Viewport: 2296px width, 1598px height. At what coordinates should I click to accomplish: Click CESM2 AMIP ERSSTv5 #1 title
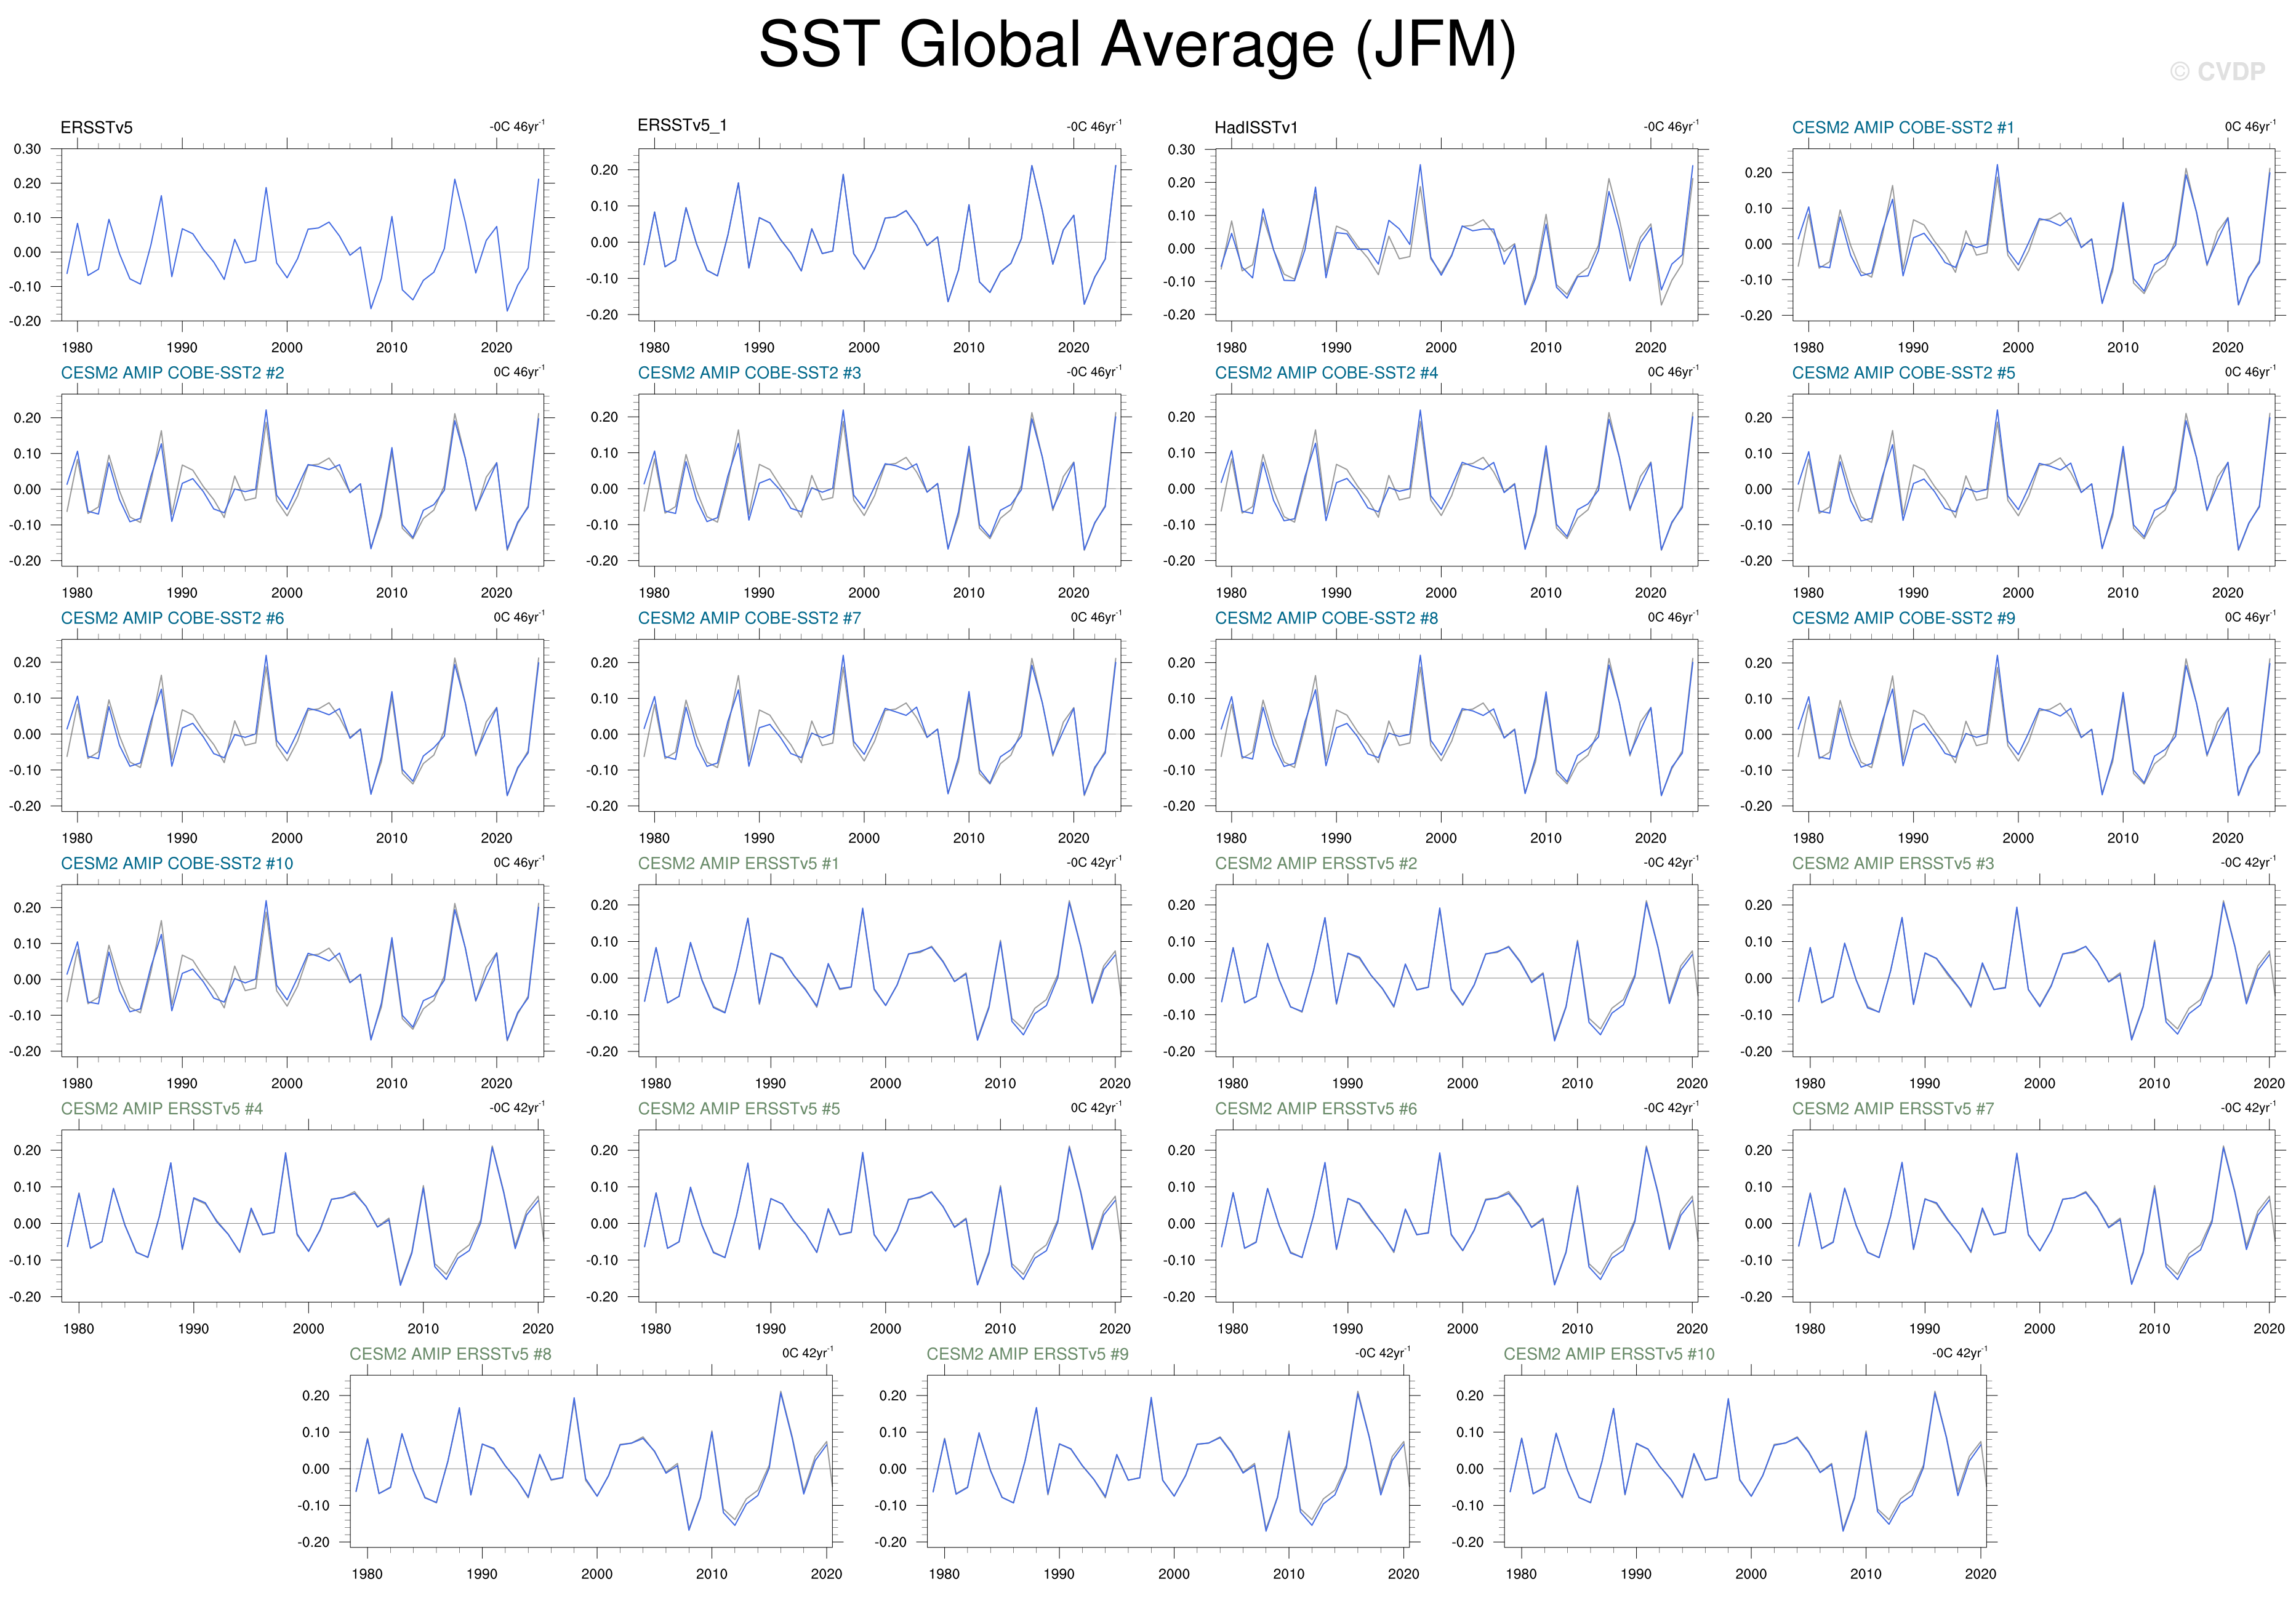738,863
